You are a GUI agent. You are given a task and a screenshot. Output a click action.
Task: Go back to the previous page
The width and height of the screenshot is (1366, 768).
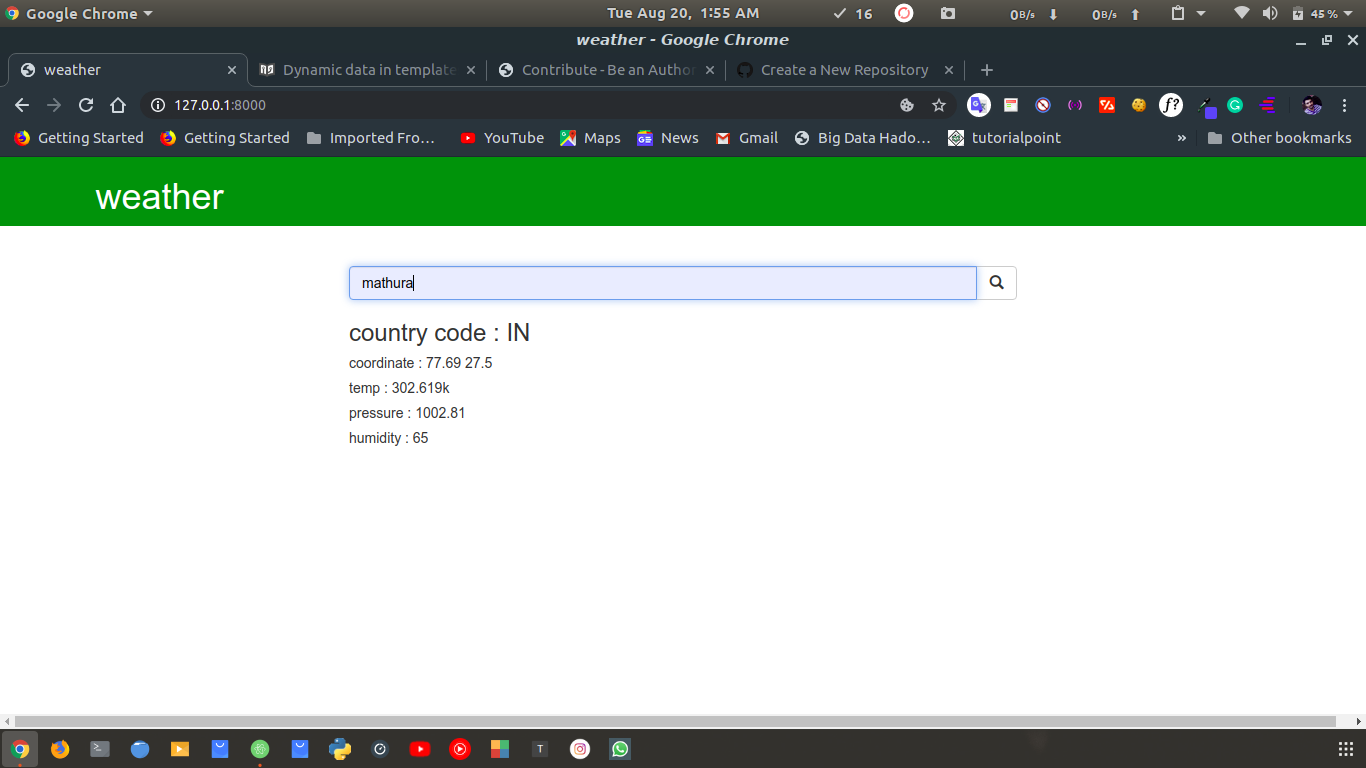pos(22,105)
